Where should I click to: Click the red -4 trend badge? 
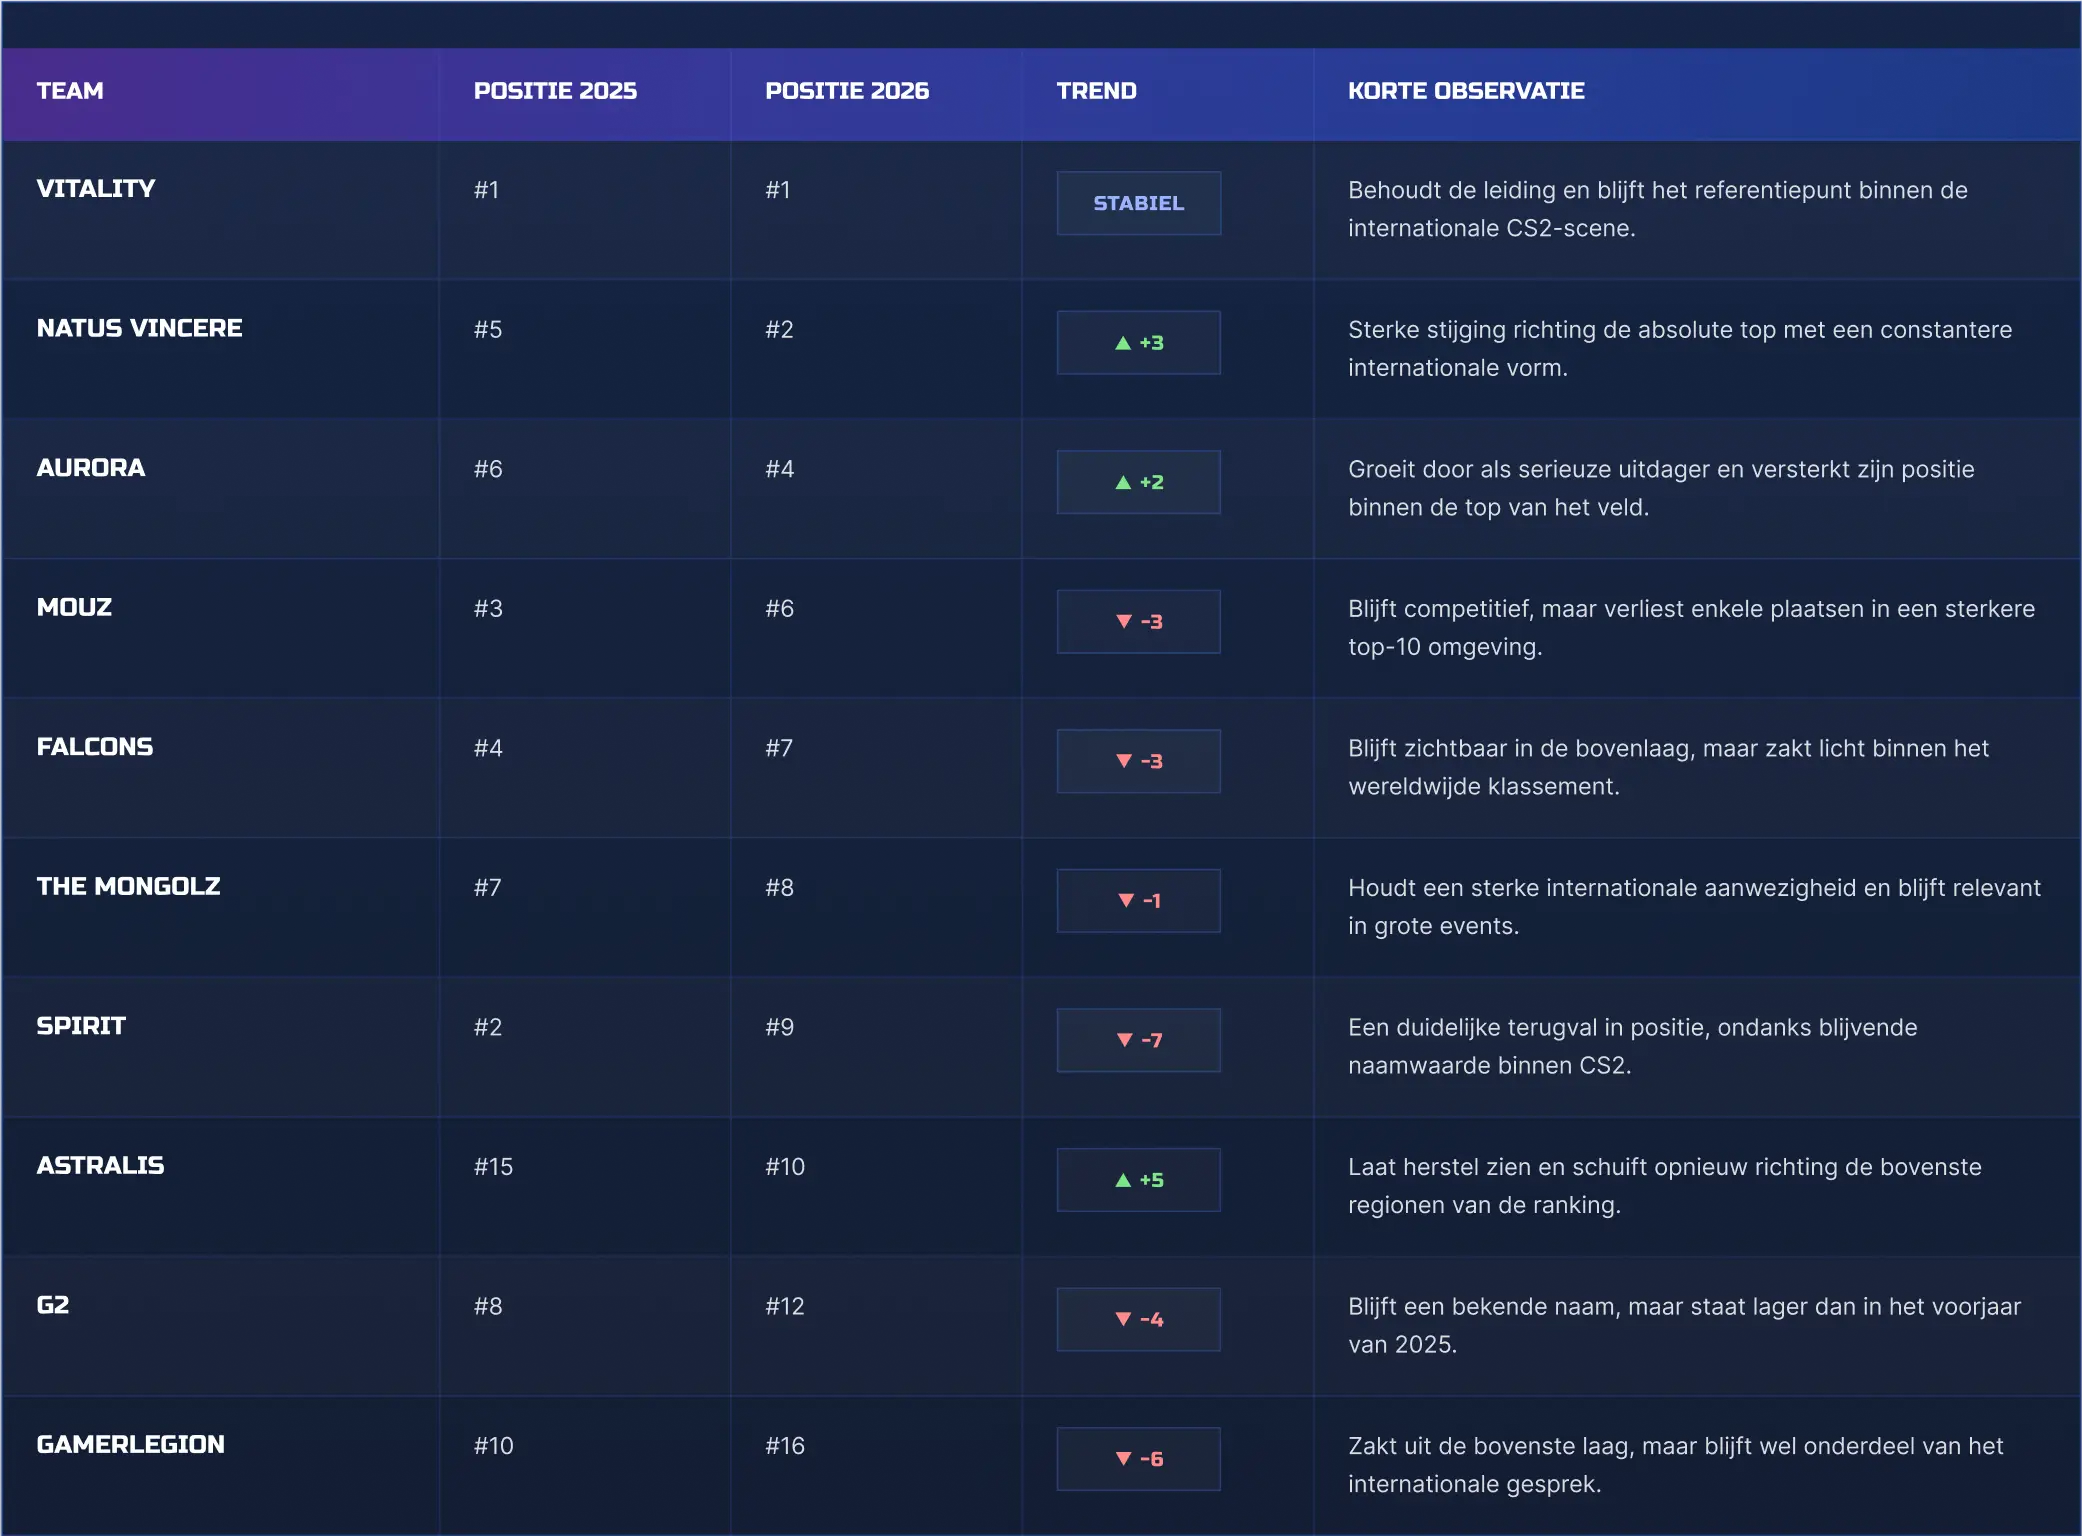[1138, 1319]
